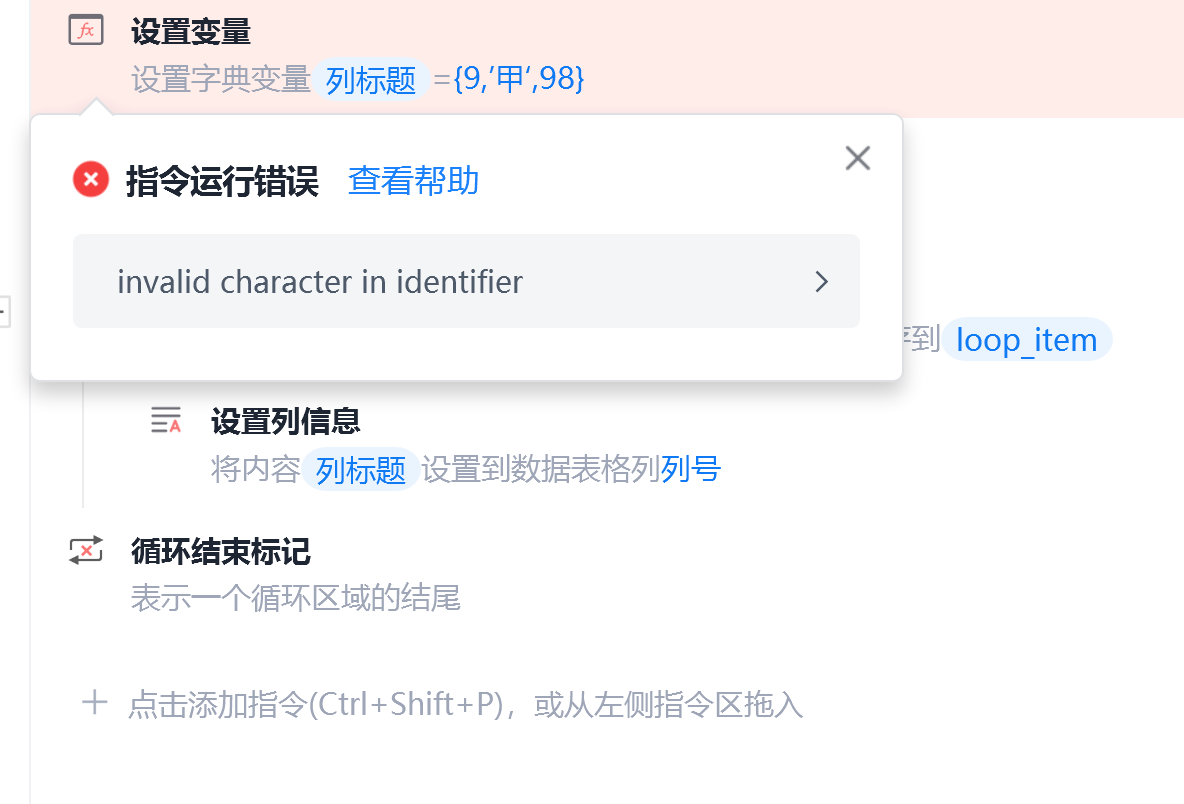Click the 点击添加指令 placeholder text
The width and height of the screenshot is (1184, 804).
coord(465,705)
